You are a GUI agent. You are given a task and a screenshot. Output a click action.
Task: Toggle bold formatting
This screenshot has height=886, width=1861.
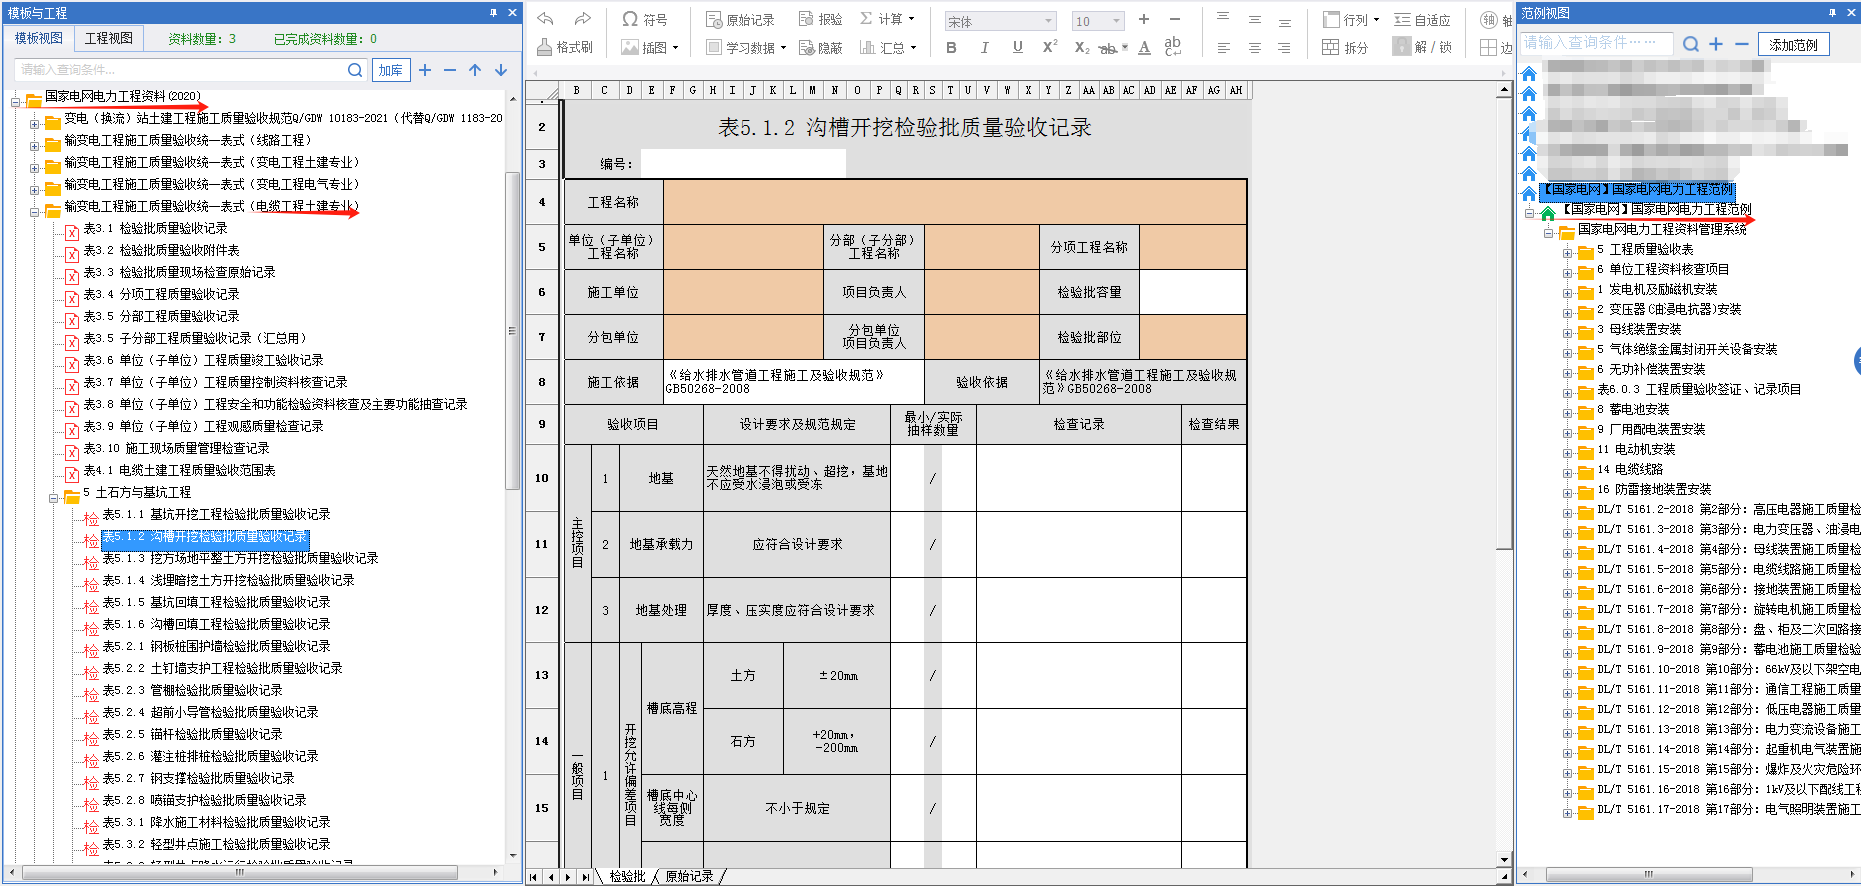pyautogui.click(x=951, y=47)
